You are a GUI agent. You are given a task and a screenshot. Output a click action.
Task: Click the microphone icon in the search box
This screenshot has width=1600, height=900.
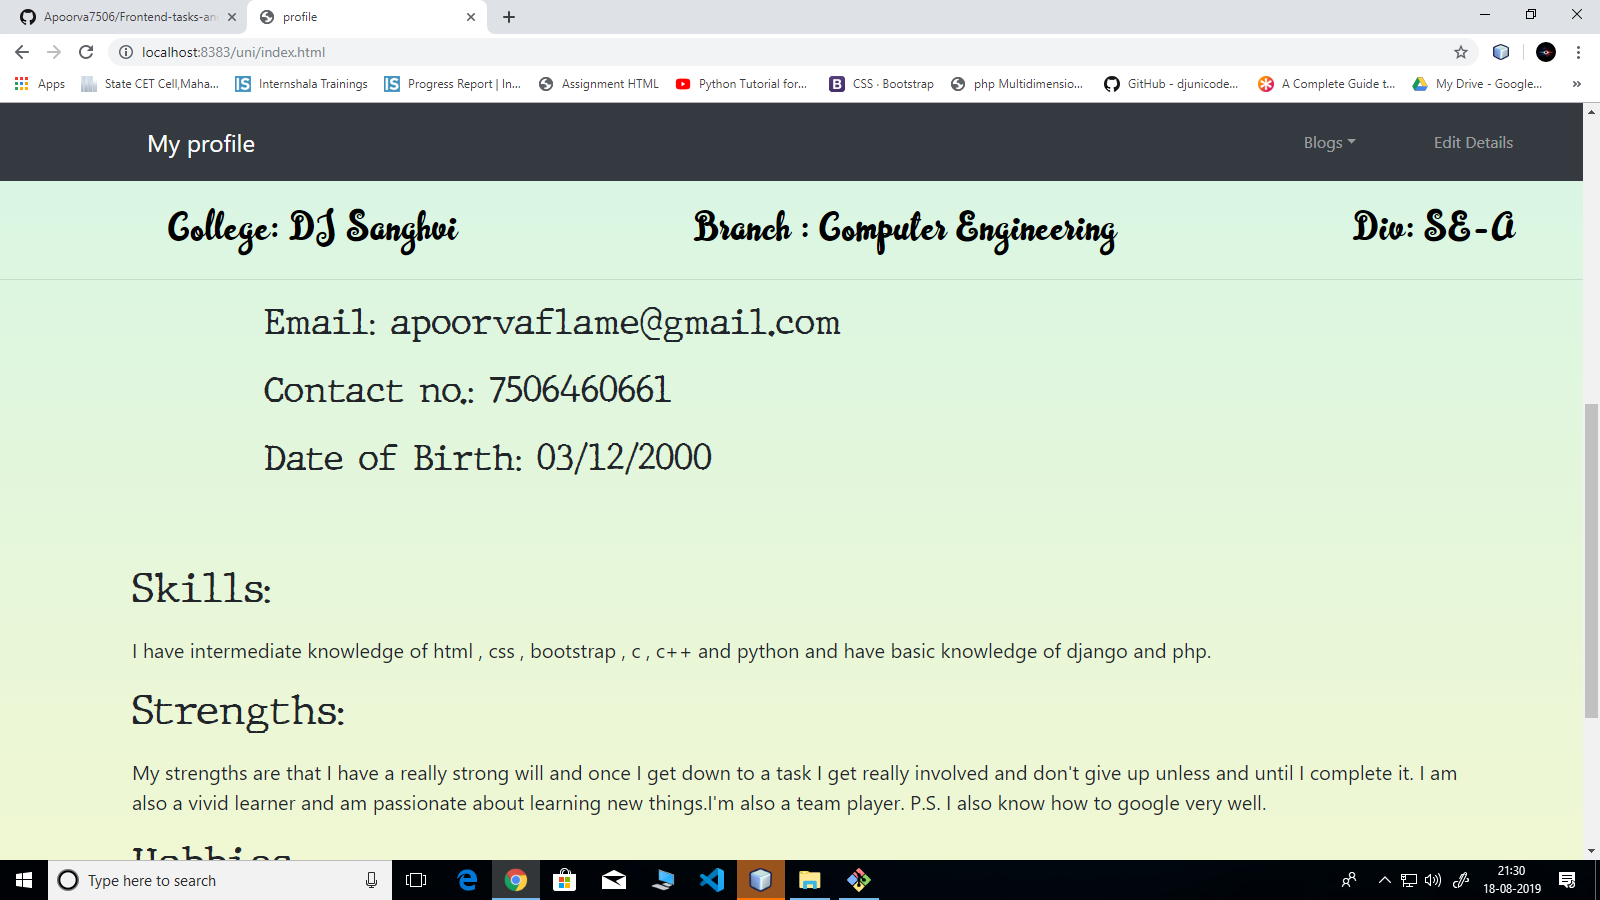pos(371,880)
